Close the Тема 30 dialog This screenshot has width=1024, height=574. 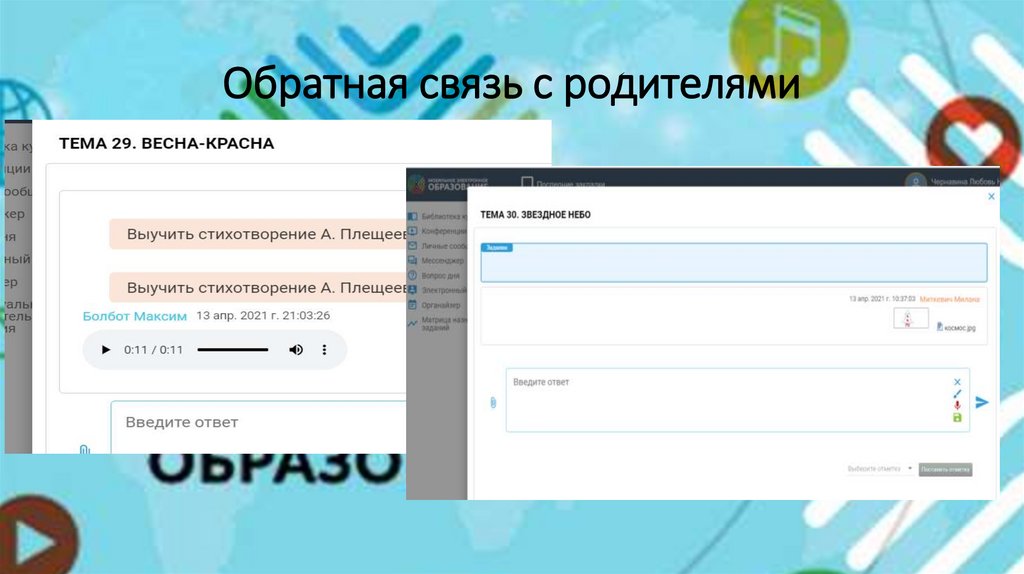click(x=991, y=197)
